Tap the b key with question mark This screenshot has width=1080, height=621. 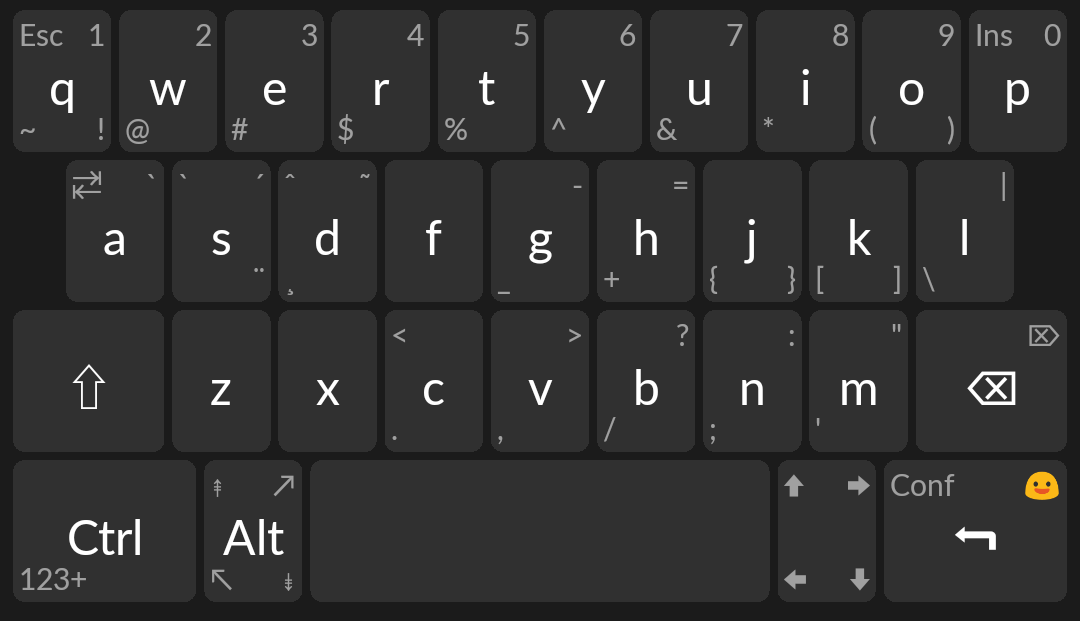tap(646, 381)
